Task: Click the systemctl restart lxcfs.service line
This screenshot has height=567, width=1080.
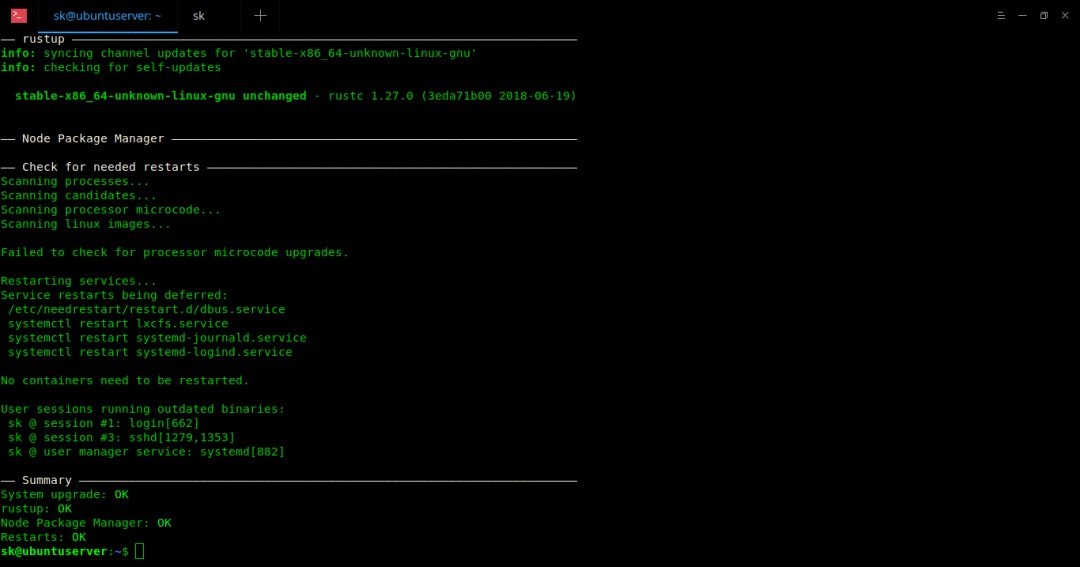Action: pos(118,324)
